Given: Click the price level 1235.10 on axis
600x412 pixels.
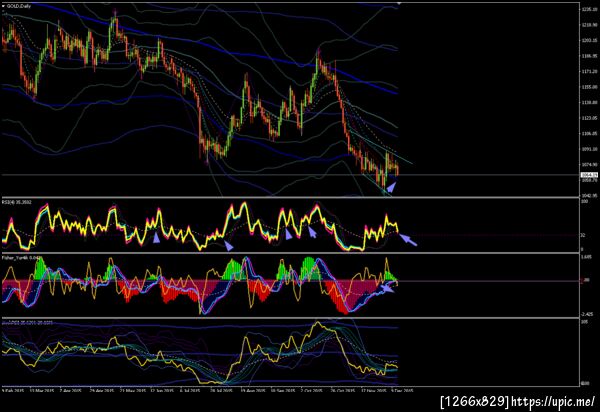Looking at the screenshot, I should coord(590,9).
